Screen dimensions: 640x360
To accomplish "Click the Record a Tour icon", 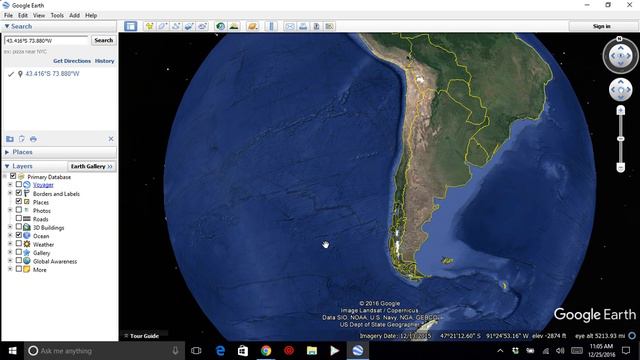I will 202,26.
